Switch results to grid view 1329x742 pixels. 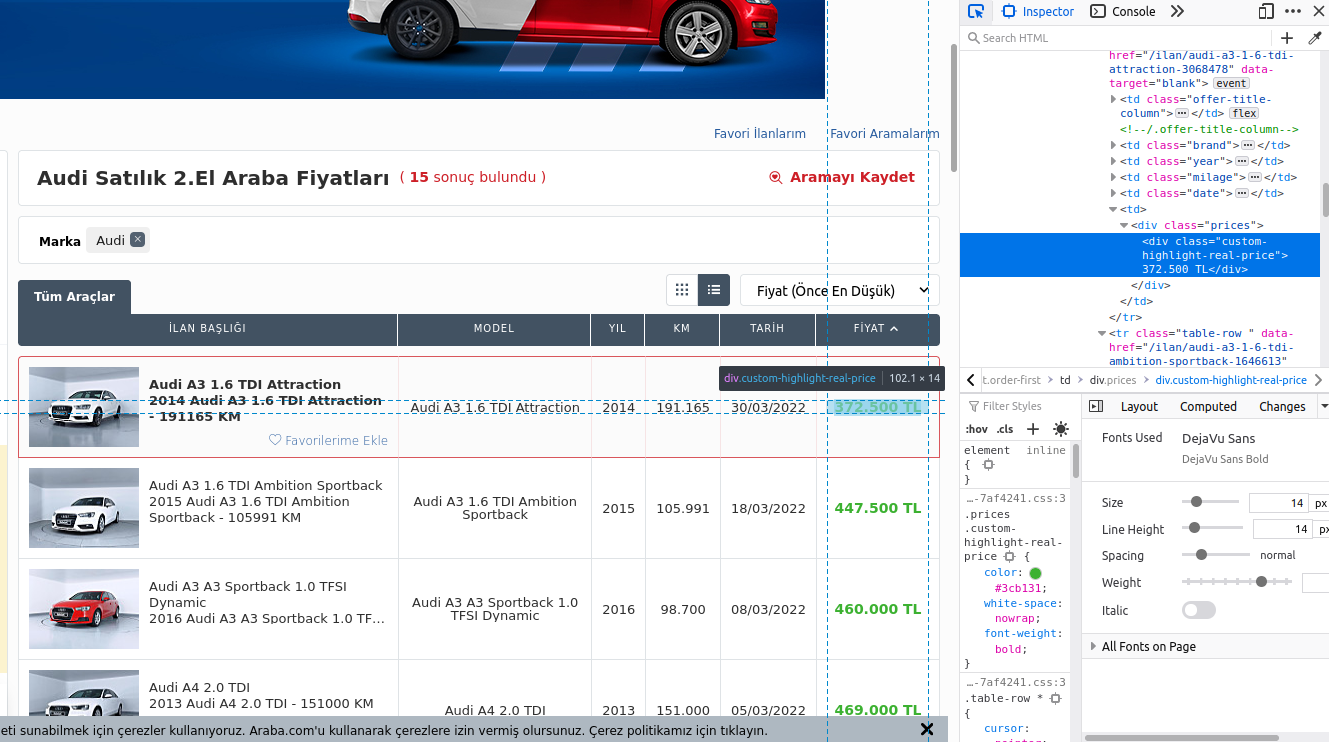(x=682, y=290)
